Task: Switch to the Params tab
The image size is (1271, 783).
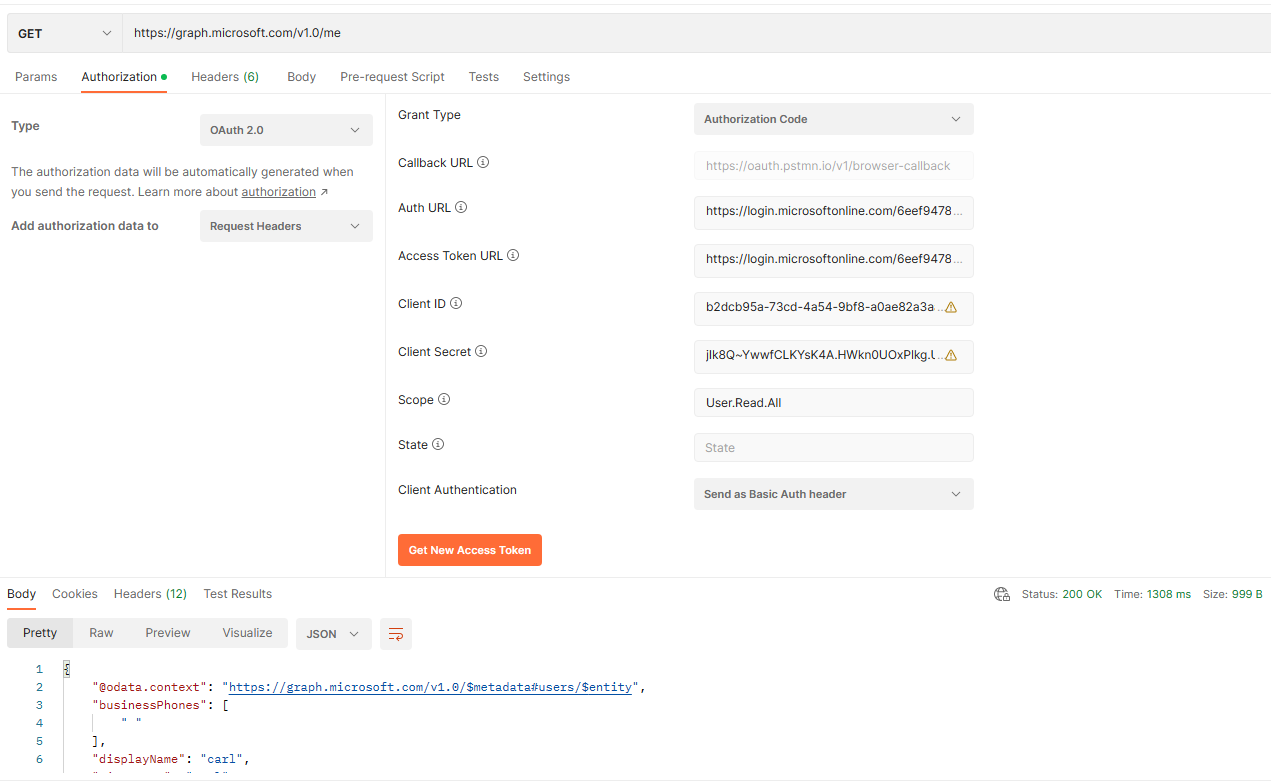Action: pyautogui.click(x=36, y=77)
